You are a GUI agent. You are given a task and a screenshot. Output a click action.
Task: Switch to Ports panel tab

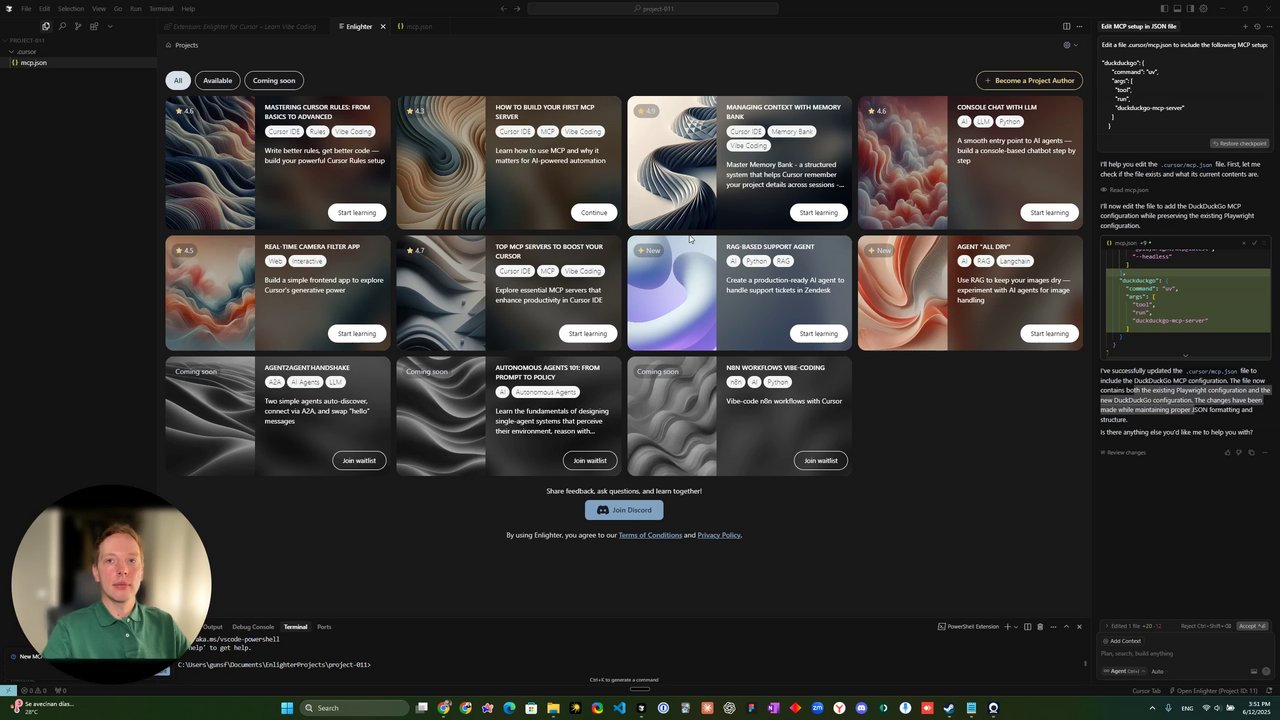pyautogui.click(x=324, y=627)
